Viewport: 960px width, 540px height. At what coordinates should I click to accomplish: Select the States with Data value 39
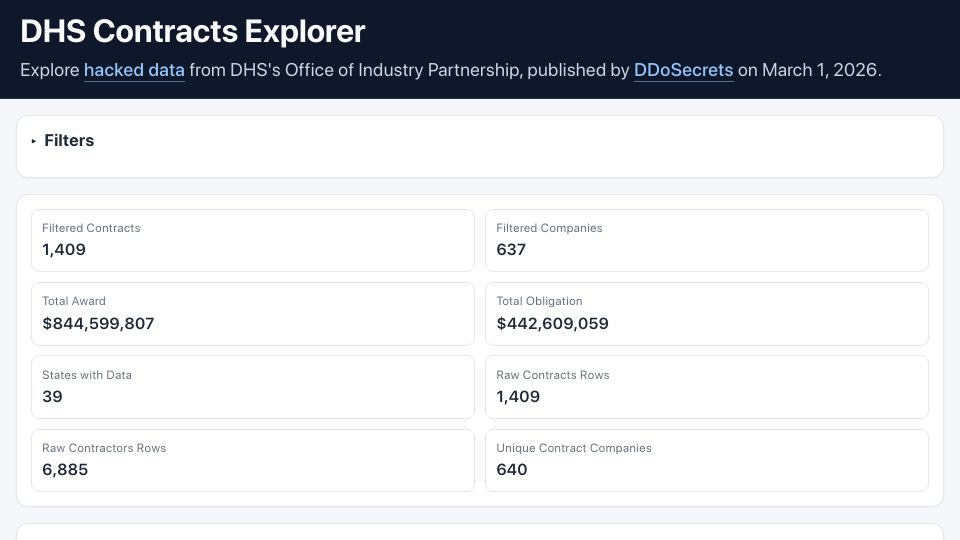coord(52,396)
